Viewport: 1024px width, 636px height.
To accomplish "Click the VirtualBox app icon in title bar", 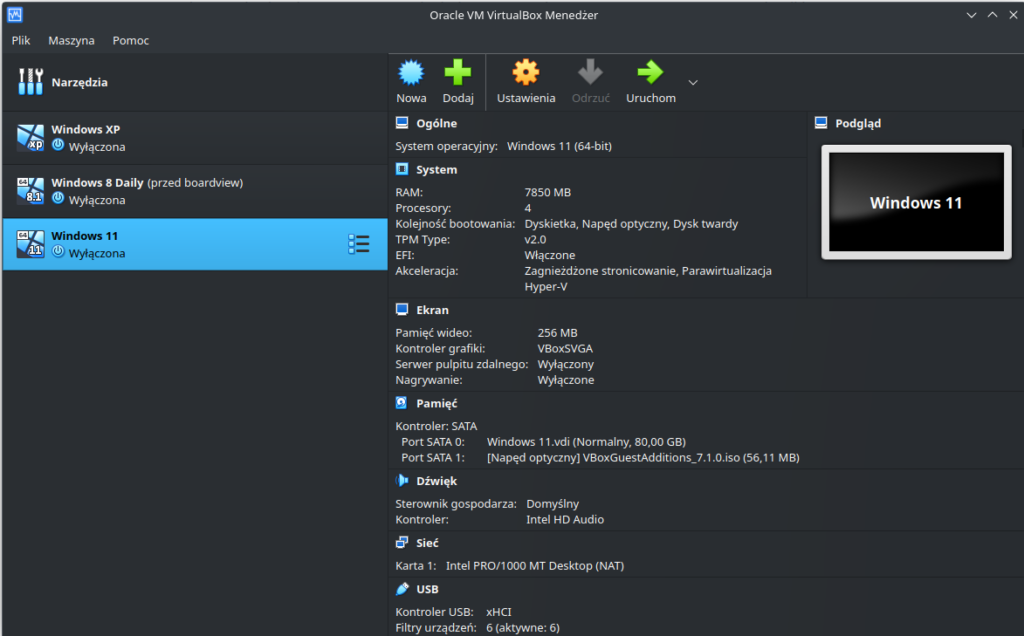I will click(x=15, y=14).
